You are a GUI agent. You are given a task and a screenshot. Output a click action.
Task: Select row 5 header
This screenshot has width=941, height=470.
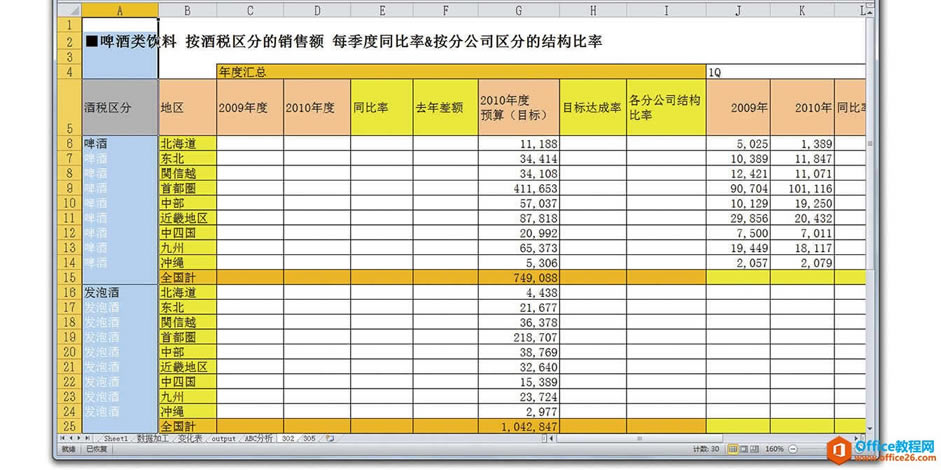[68, 107]
